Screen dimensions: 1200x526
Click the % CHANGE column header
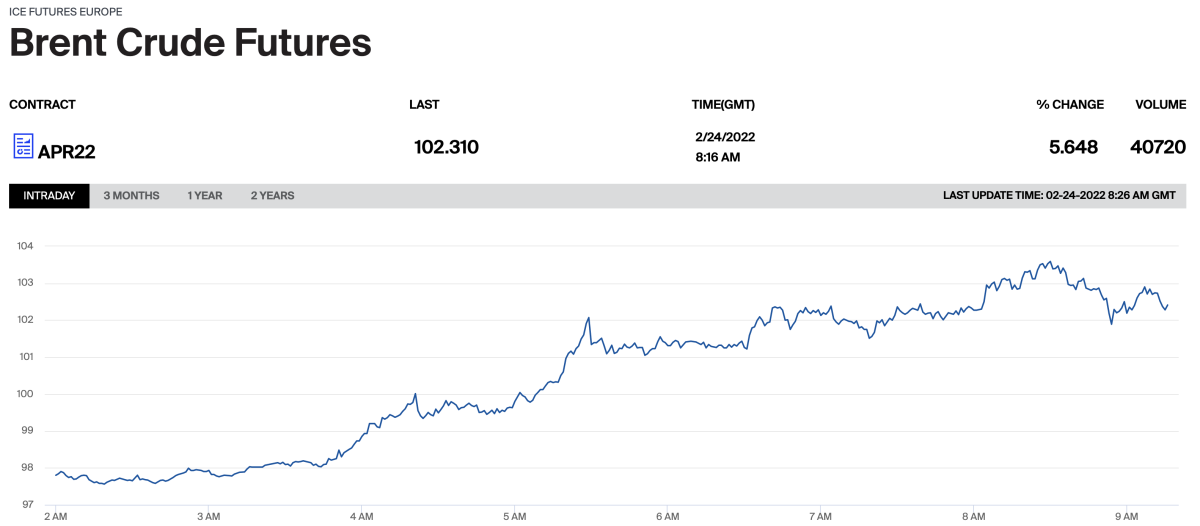click(1069, 105)
